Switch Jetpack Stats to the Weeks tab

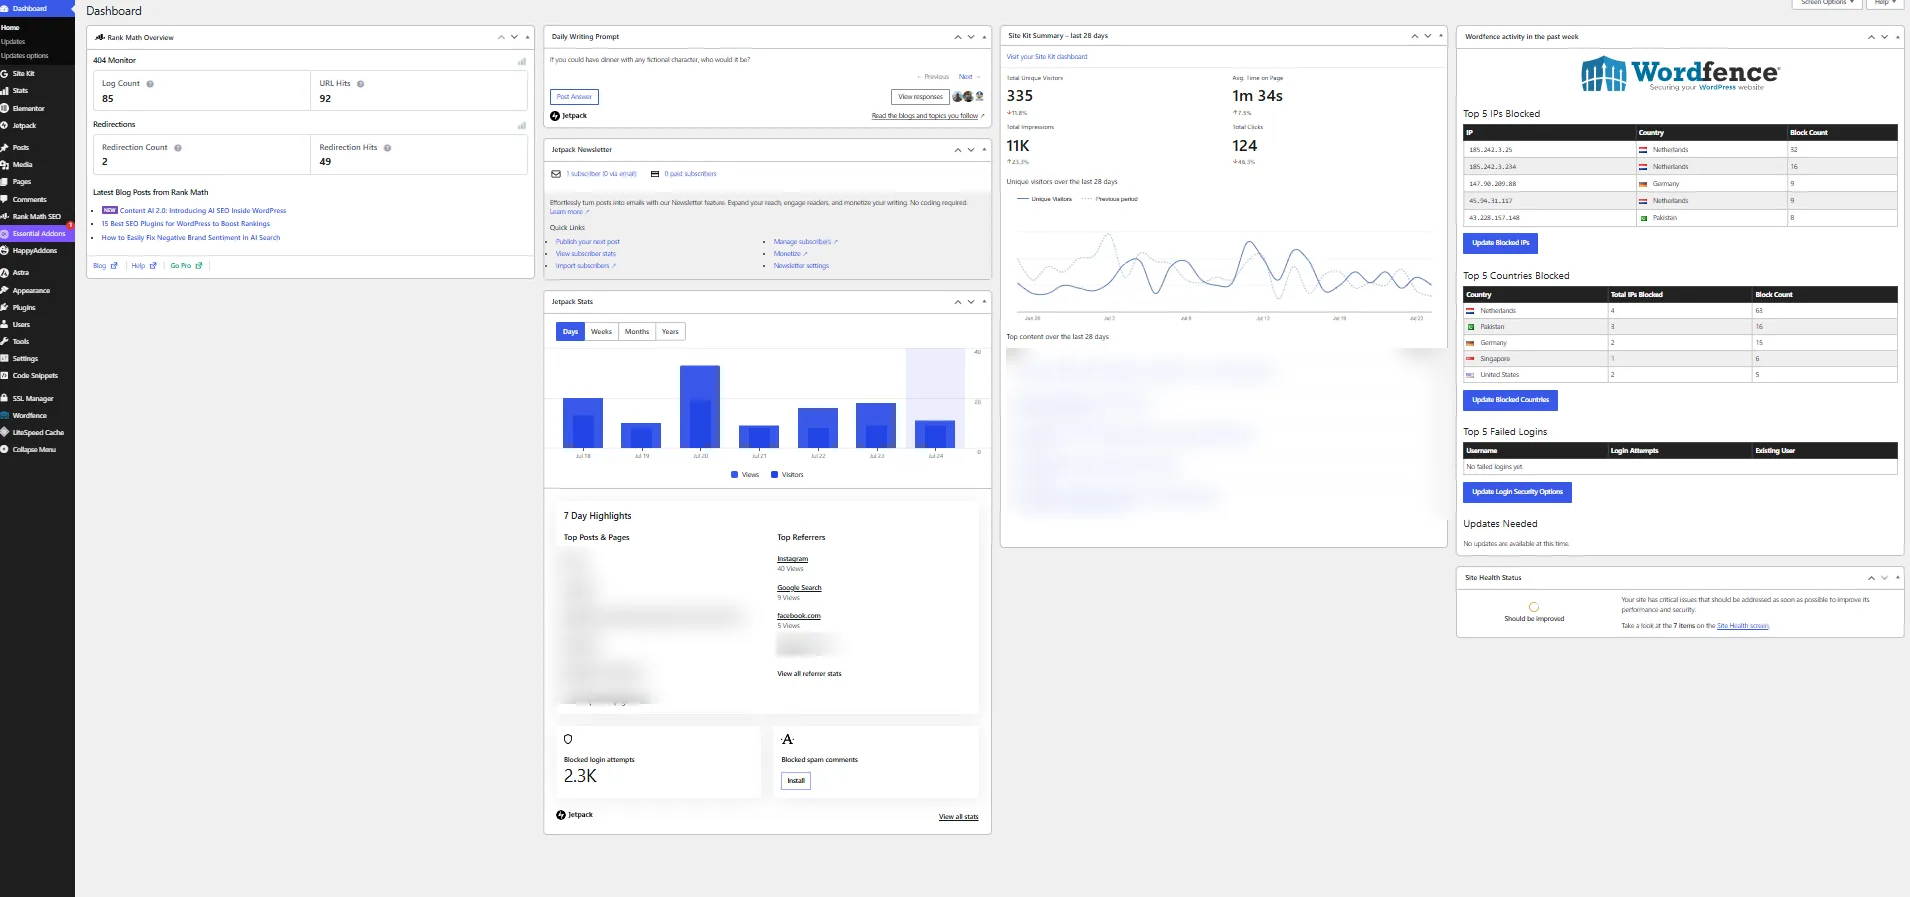pyautogui.click(x=601, y=332)
